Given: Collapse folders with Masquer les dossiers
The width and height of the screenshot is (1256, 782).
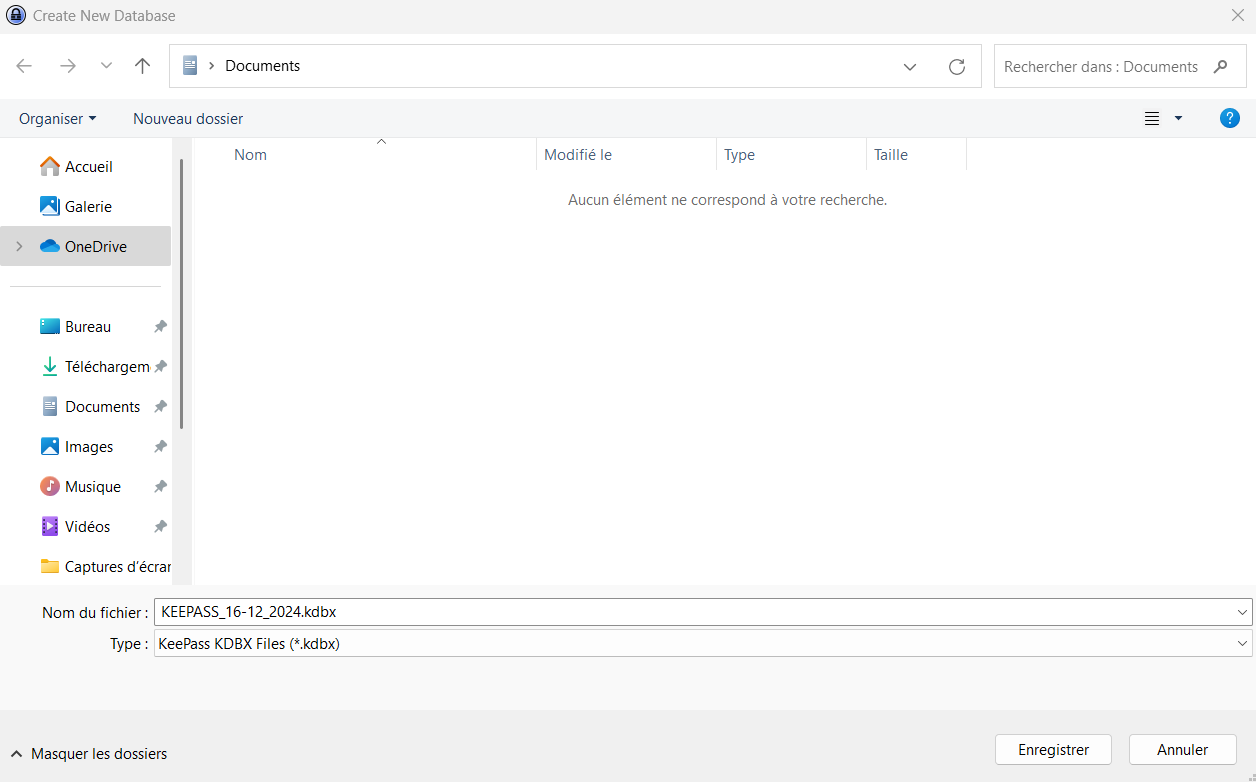Looking at the screenshot, I should tap(88, 754).
